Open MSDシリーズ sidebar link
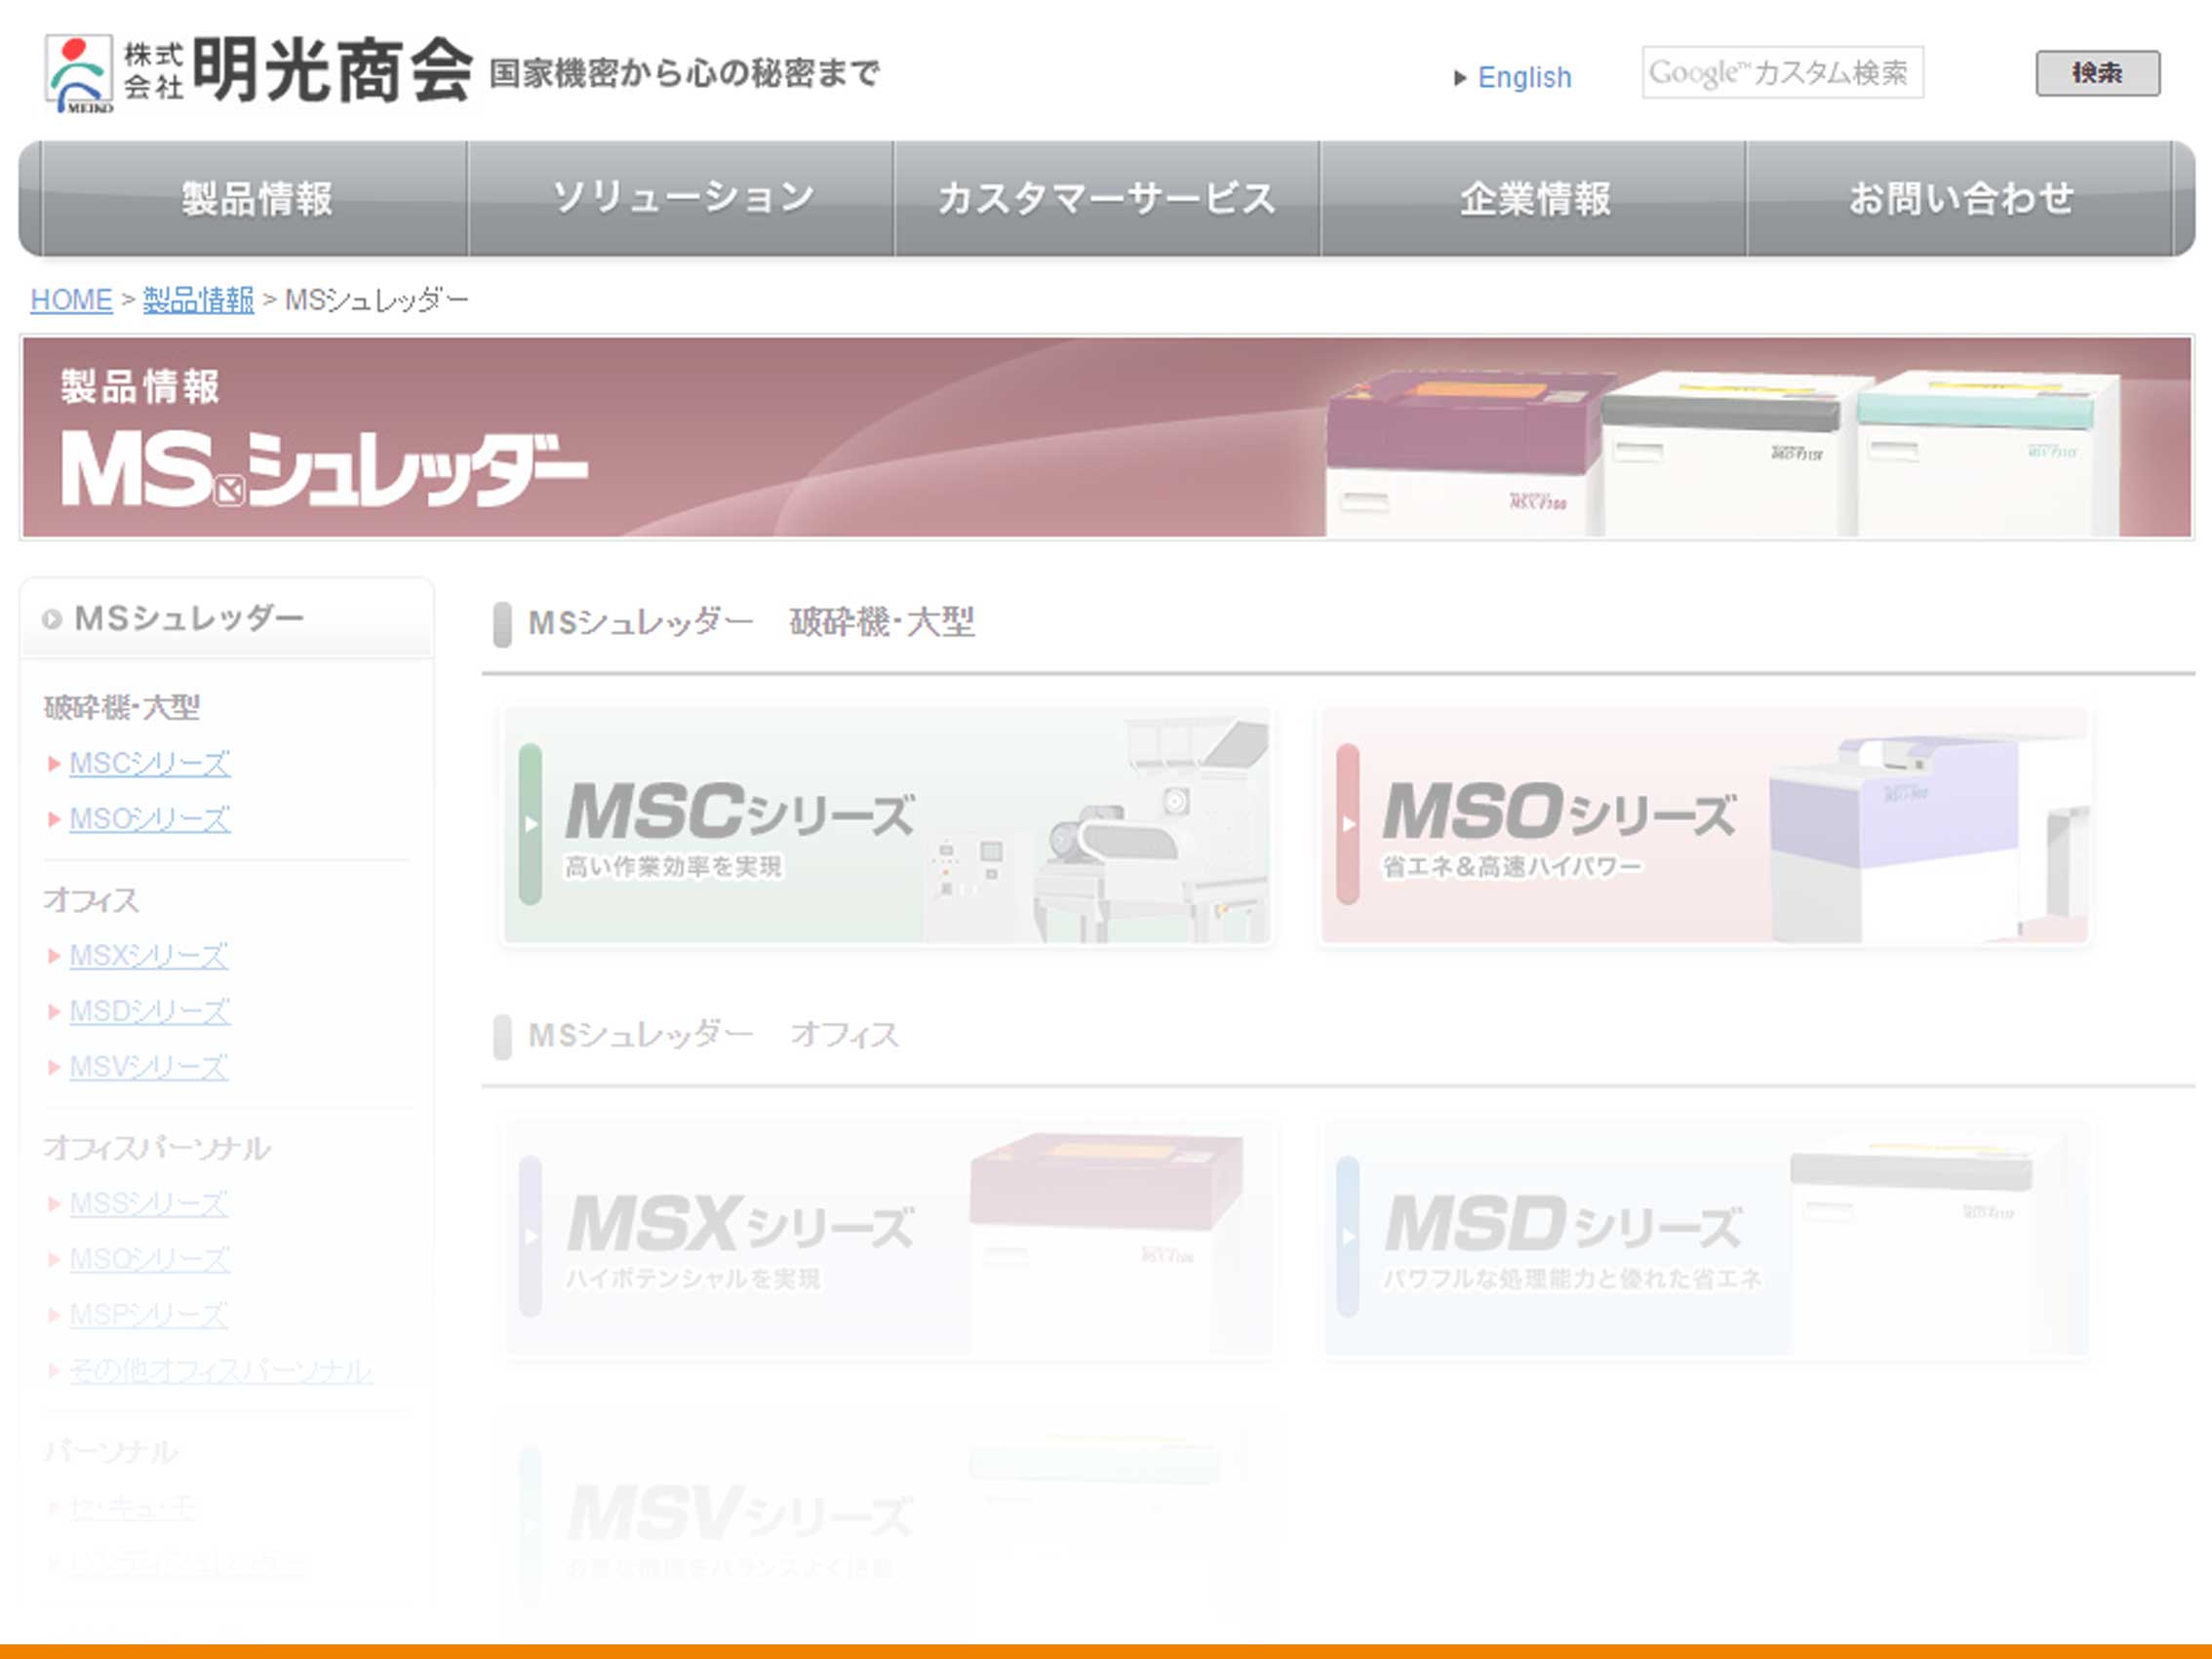Viewport: 2212px width, 1659px height. tap(150, 1011)
